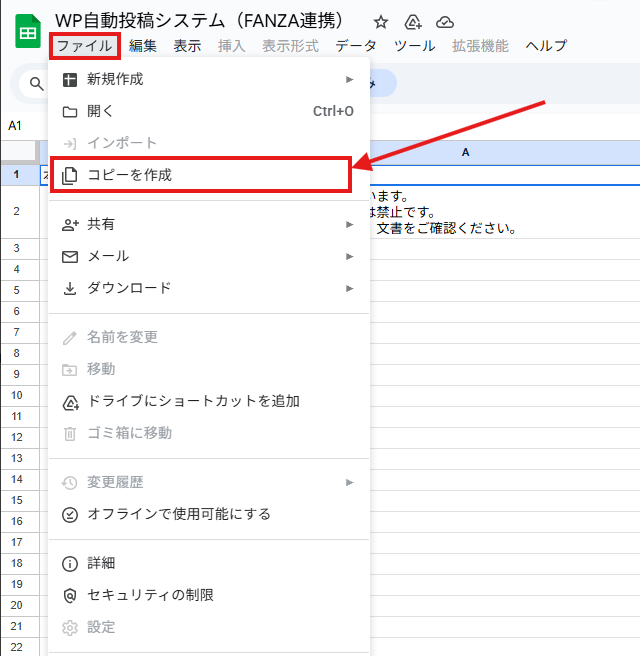Viewport: 640px width, 656px height.
Task: Click the security shield icon
Action: pos(70,595)
